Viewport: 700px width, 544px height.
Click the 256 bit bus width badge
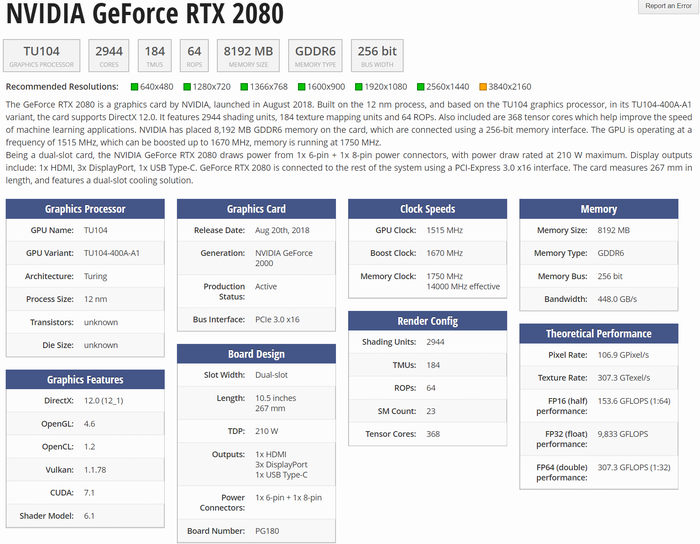coord(377,55)
